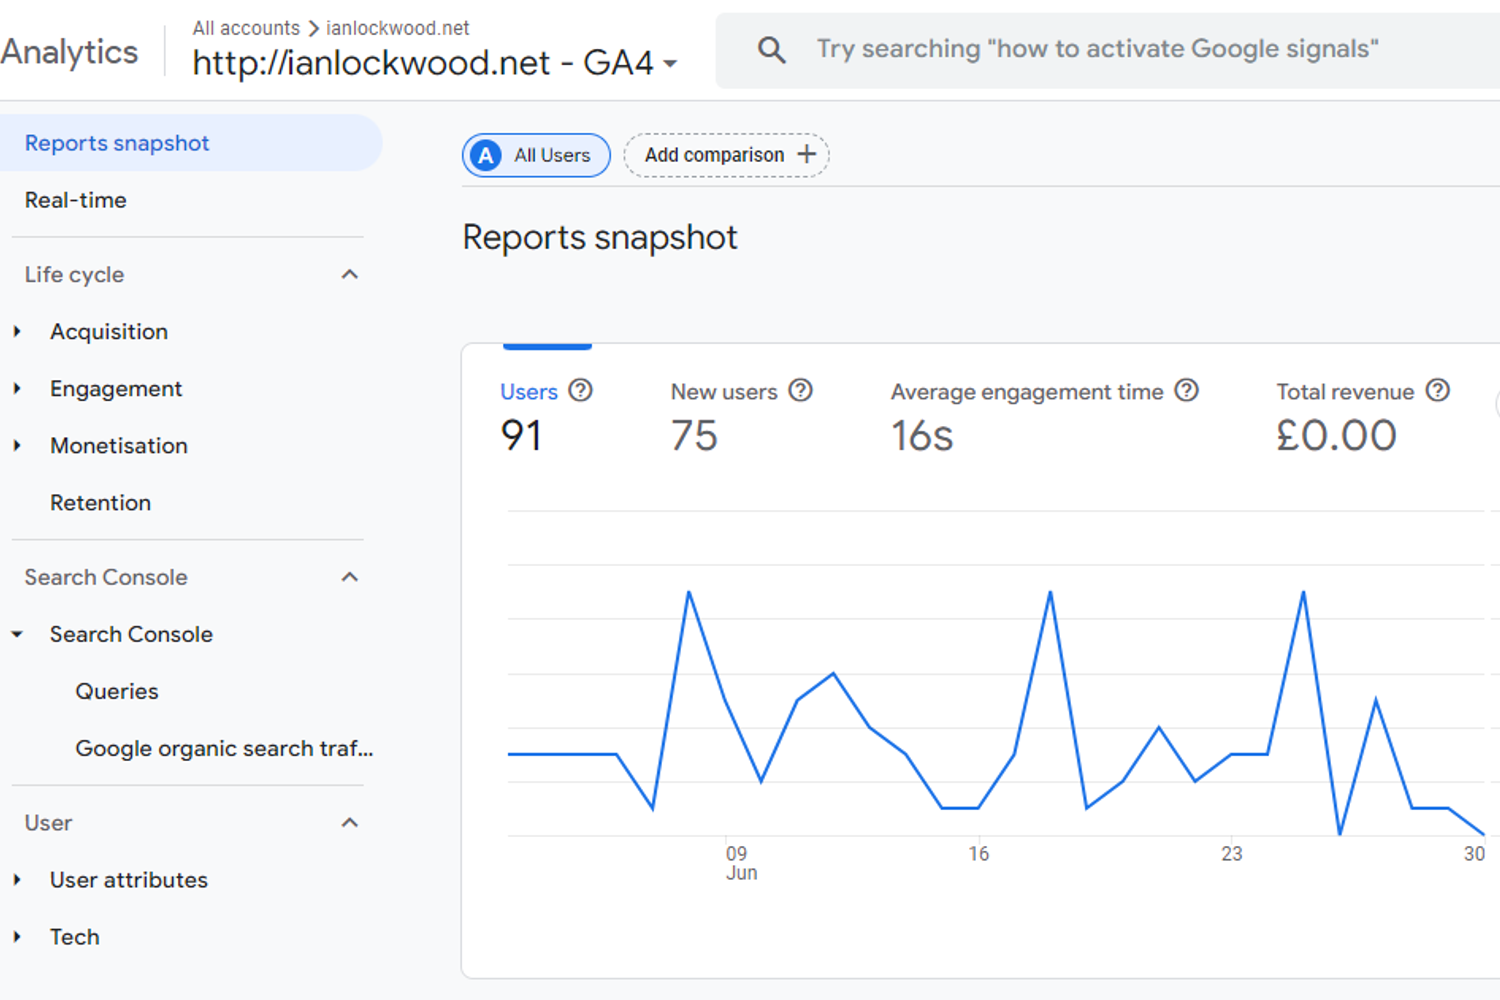1500x1000 pixels.
Task: Collapse the User section
Action: [349, 822]
